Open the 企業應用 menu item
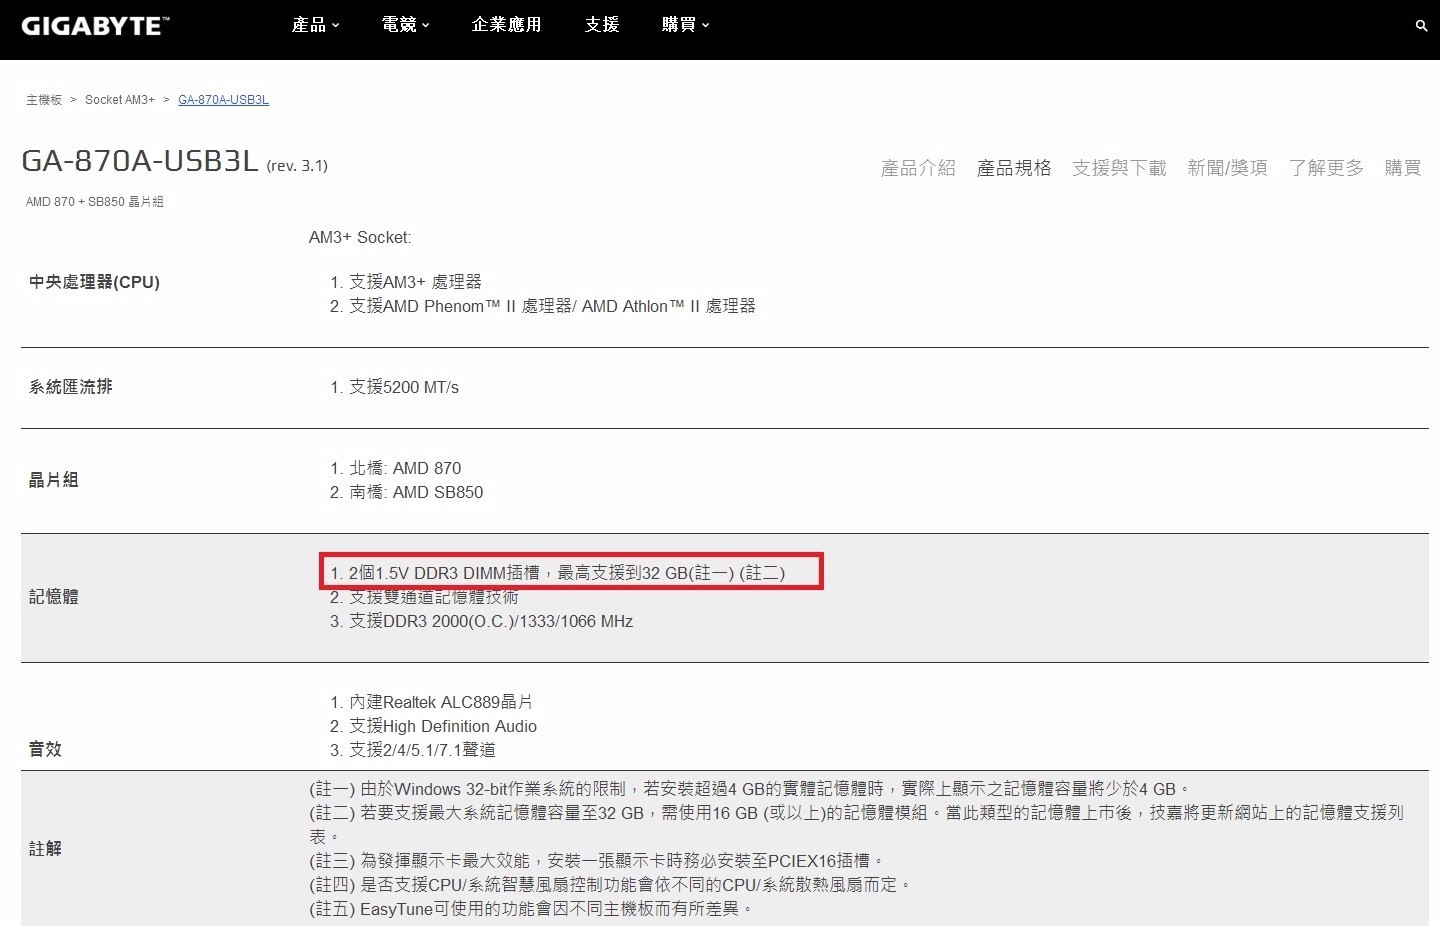This screenshot has width=1445, height=926. click(506, 25)
